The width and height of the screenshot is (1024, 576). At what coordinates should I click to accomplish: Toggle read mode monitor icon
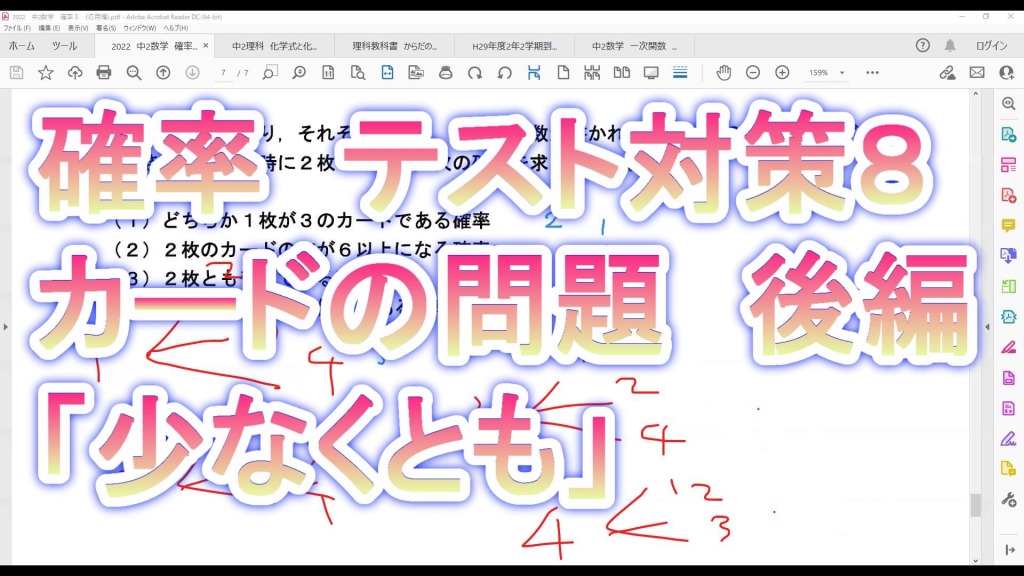tap(651, 73)
